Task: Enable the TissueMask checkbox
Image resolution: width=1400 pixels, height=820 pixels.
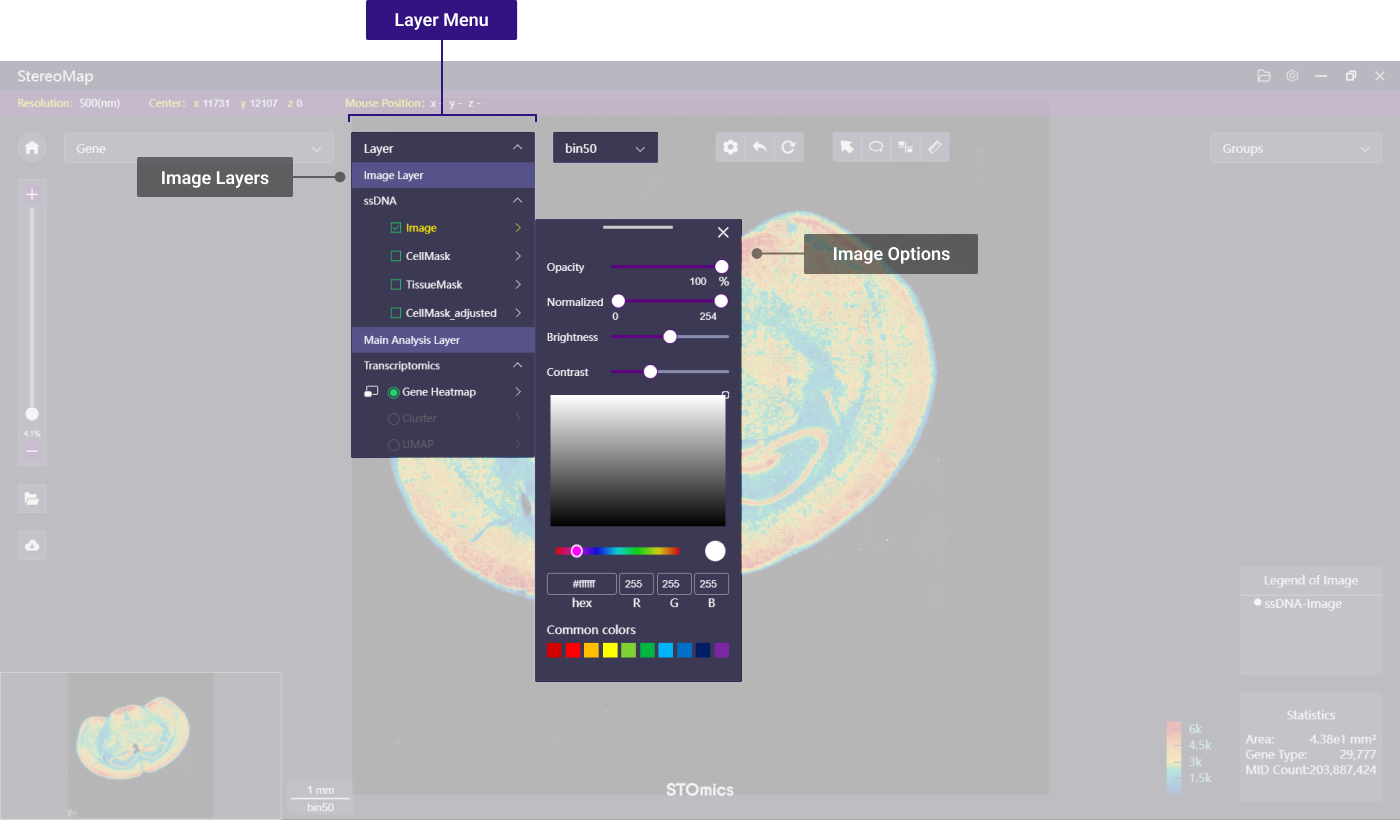Action: [x=396, y=284]
